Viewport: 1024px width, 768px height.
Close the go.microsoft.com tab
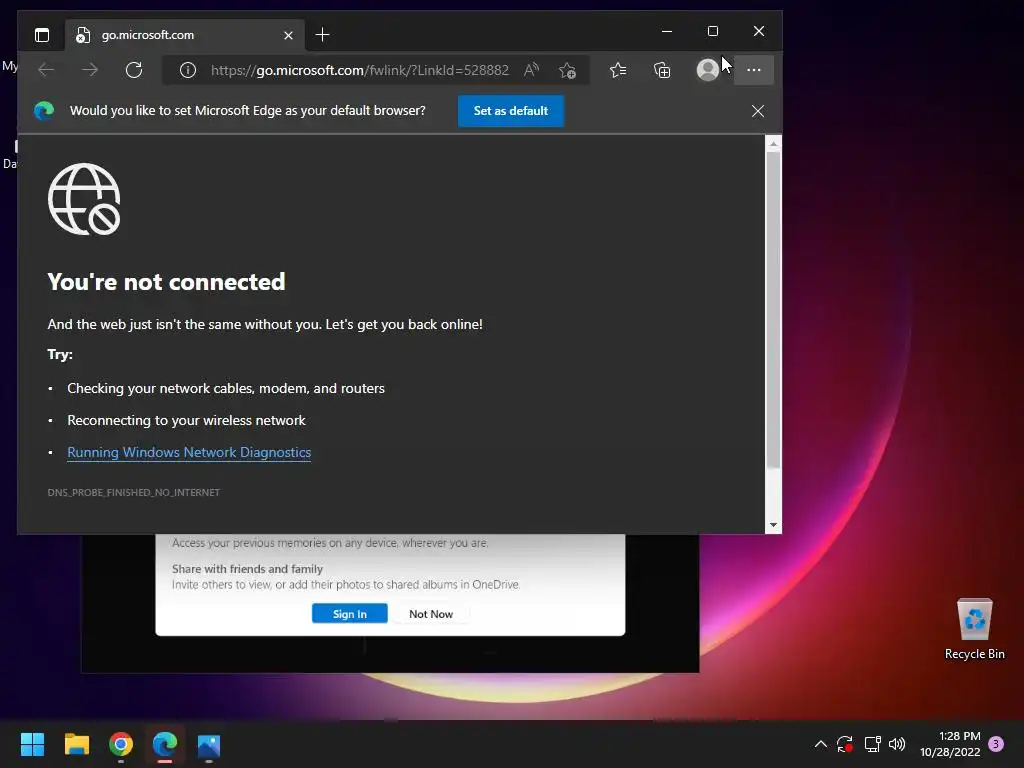[288, 35]
